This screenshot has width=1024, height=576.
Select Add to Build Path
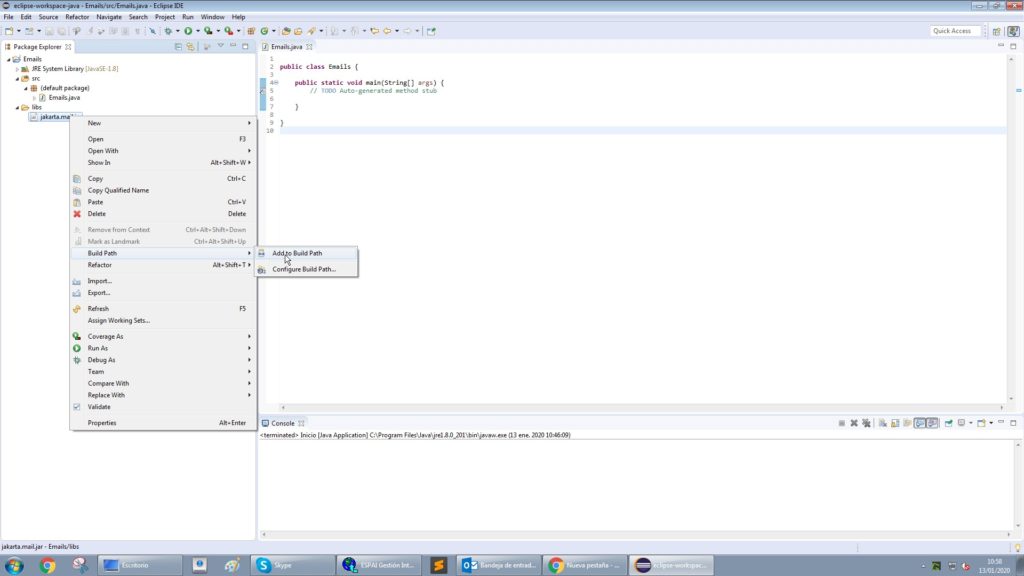[x=297, y=253]
